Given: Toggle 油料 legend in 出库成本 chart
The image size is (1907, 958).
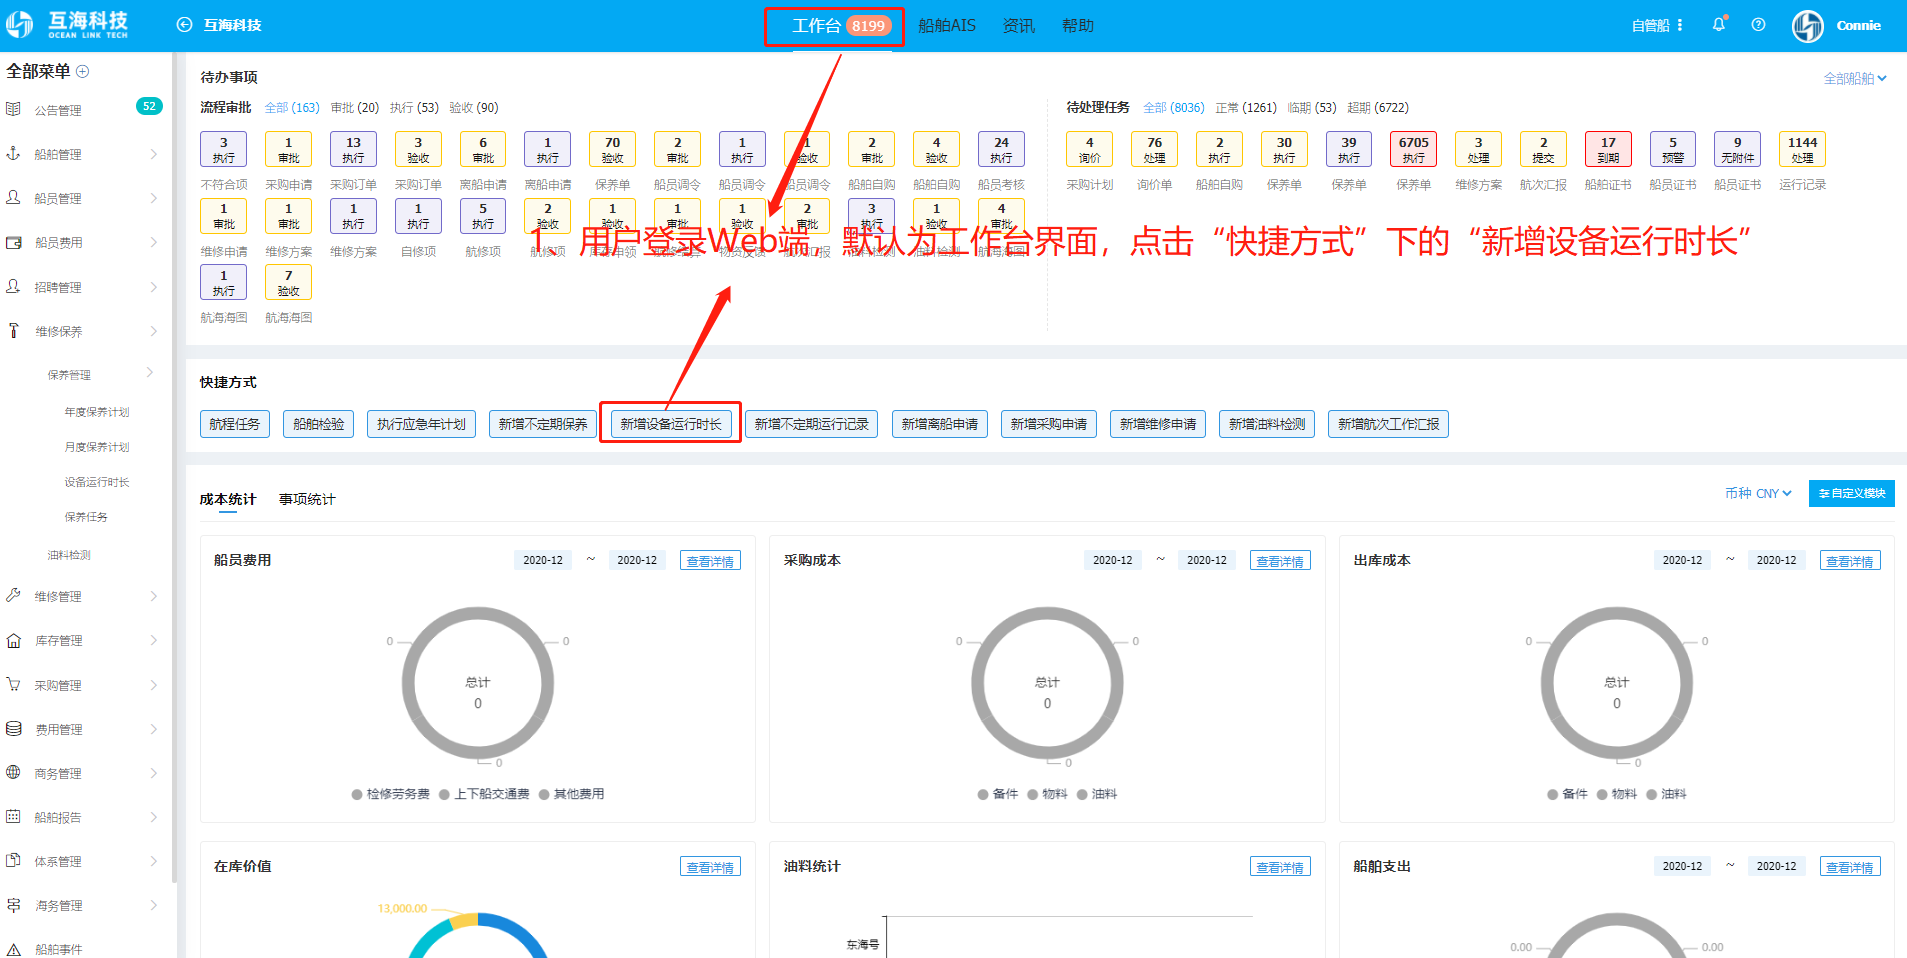Looking at the screenshot, I should click(1666, 794).
